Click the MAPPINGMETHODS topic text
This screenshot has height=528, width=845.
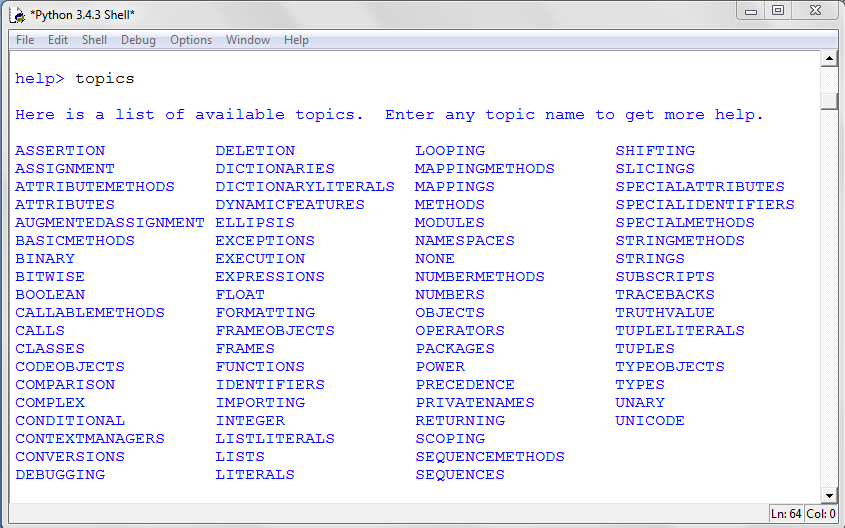(485, 169)
